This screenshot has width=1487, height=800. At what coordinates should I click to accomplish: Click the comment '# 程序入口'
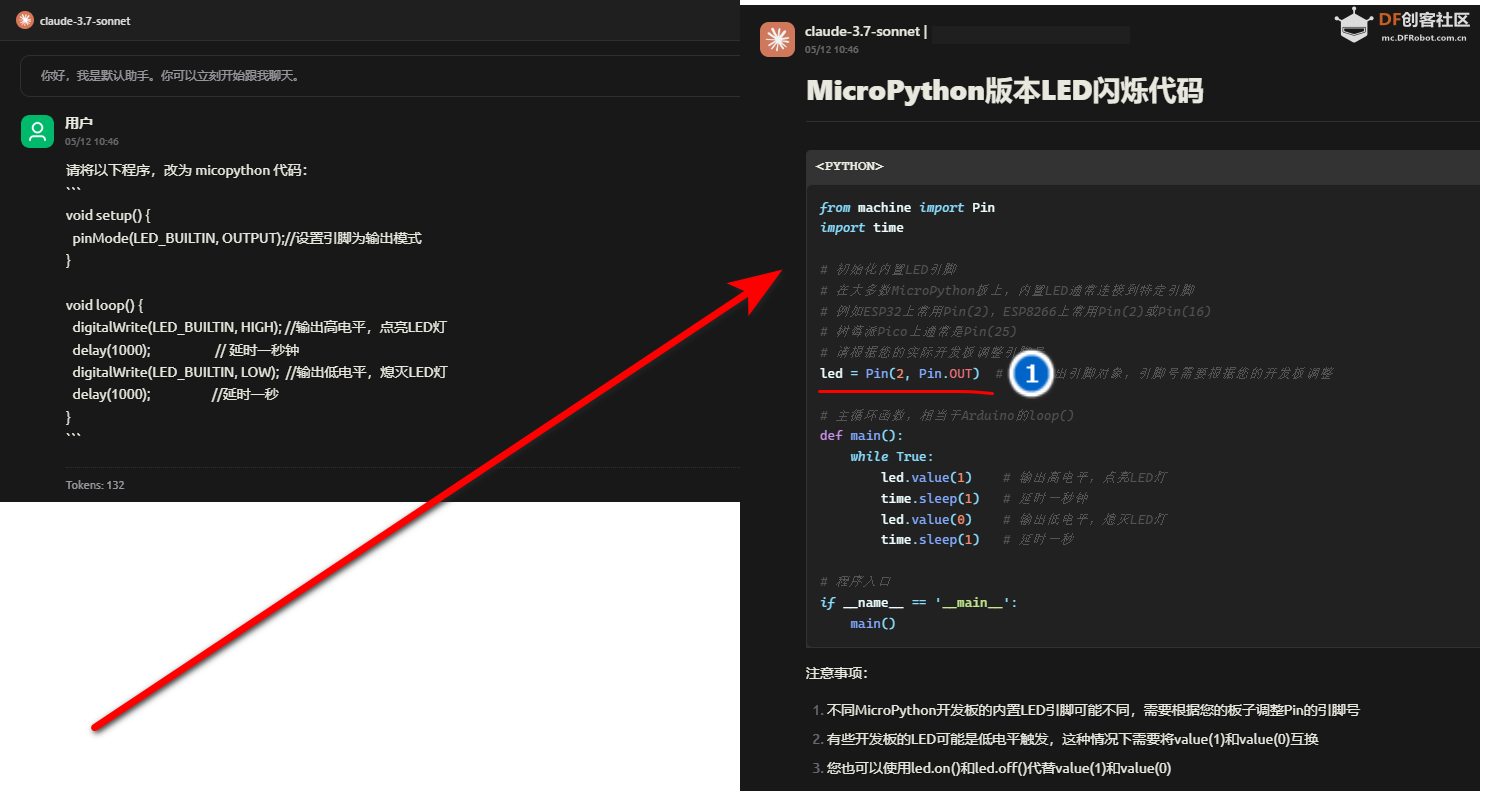point(855,582)
